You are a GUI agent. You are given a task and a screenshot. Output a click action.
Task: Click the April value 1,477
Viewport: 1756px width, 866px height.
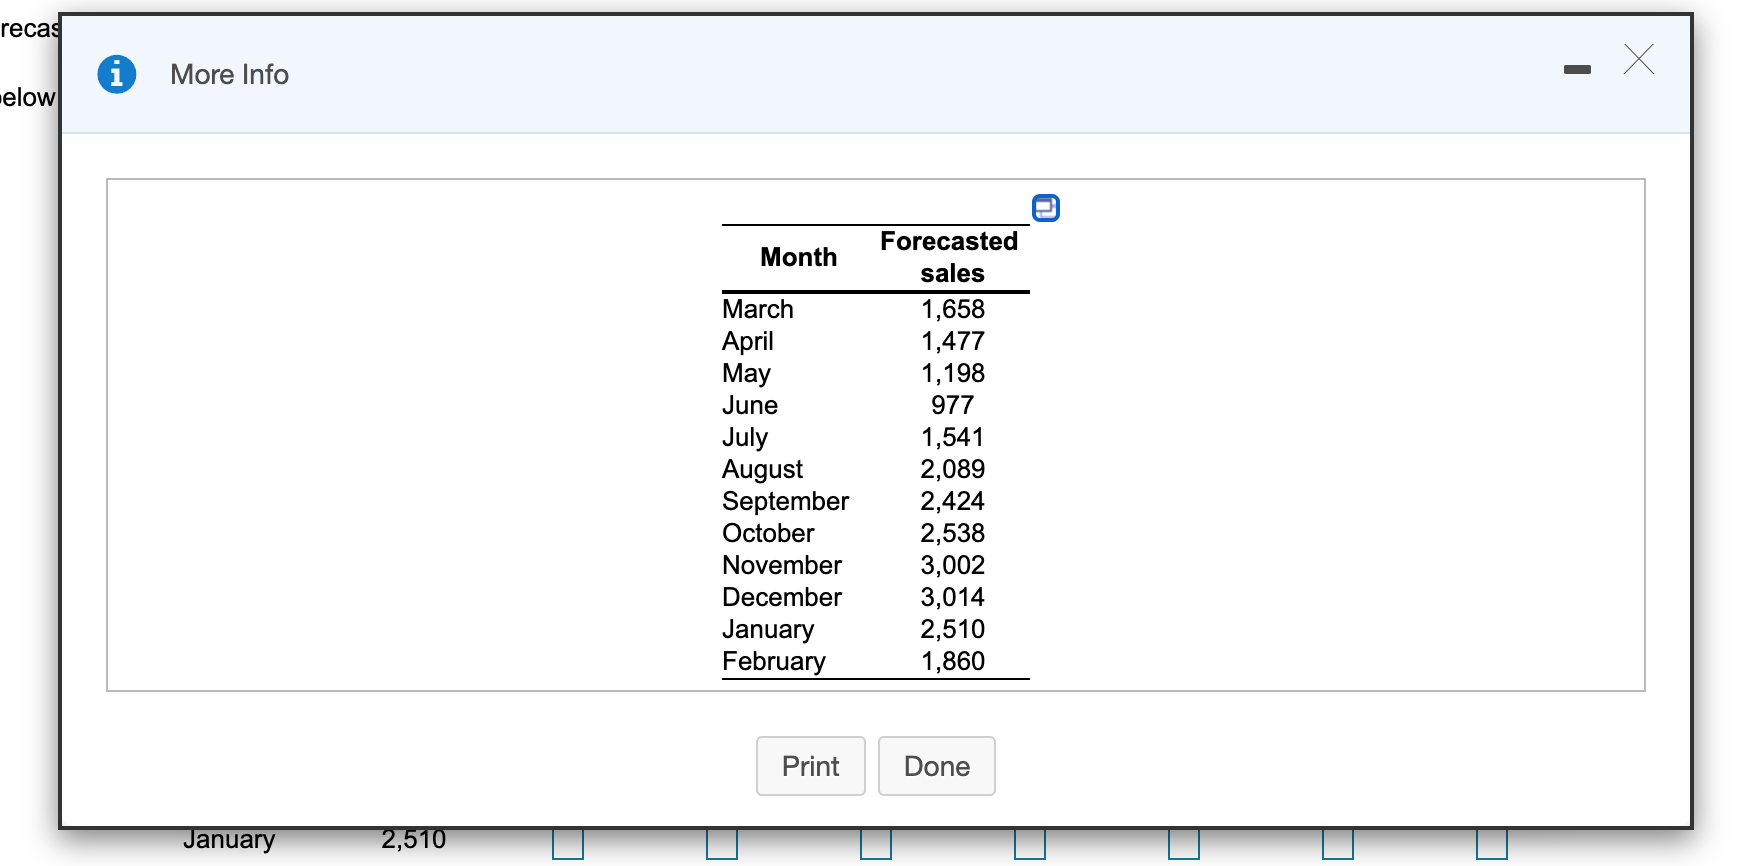pos(953,341)
